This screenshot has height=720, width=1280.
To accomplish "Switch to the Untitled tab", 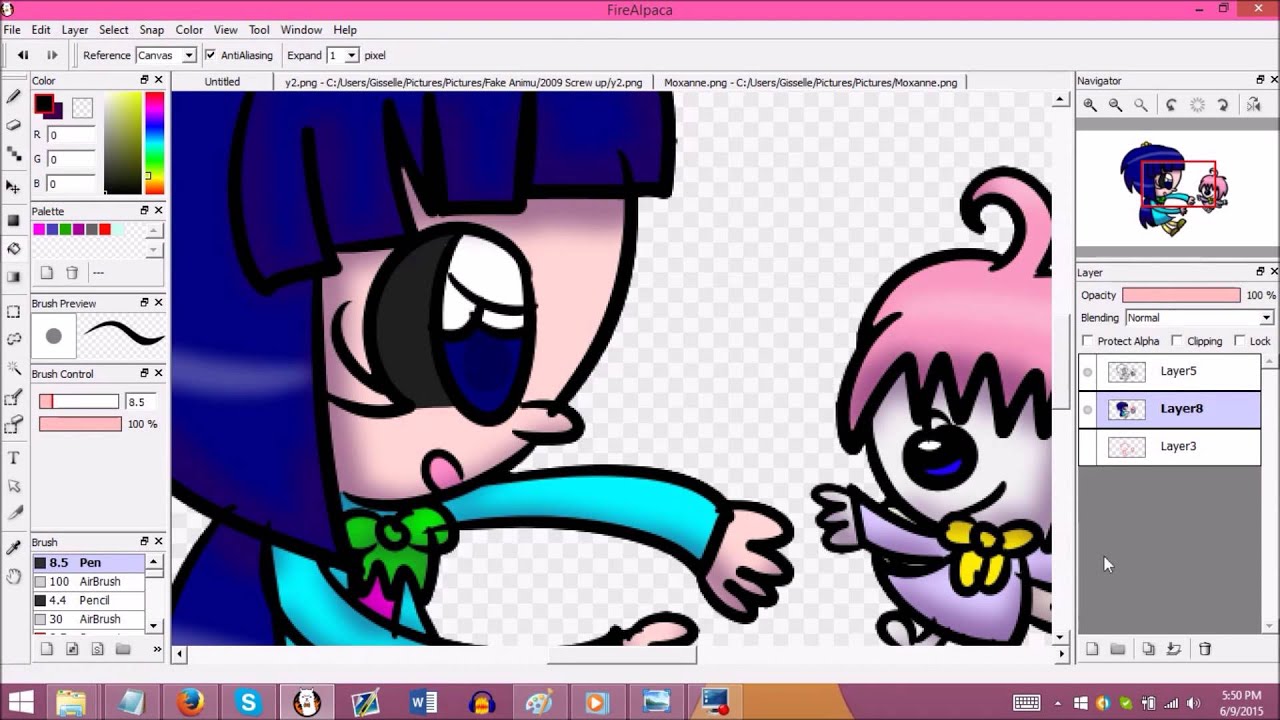I will (222, 82).
